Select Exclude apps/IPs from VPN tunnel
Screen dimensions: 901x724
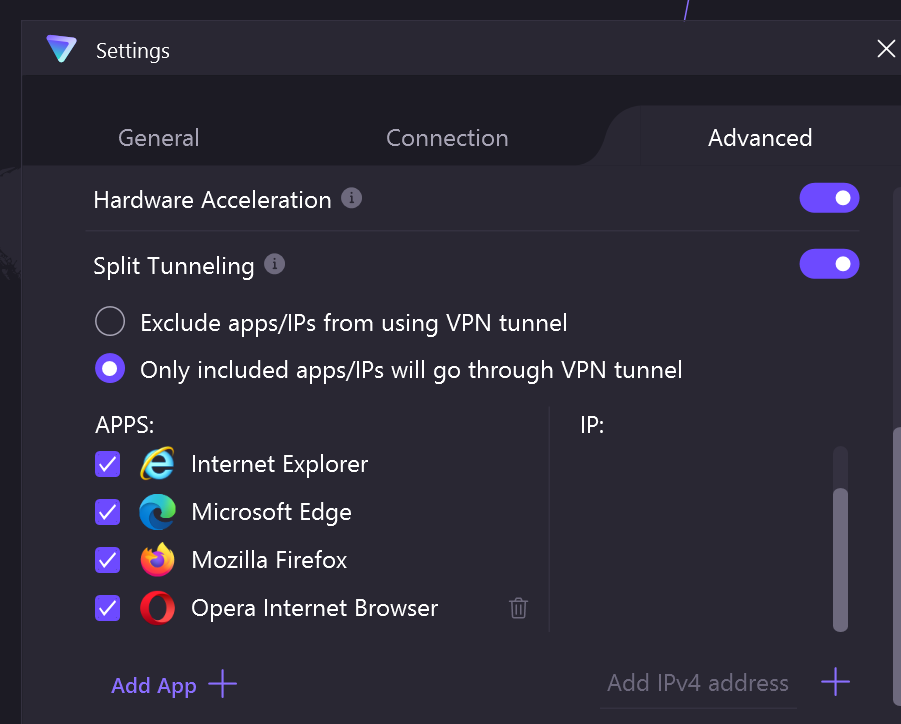point(110,322)
